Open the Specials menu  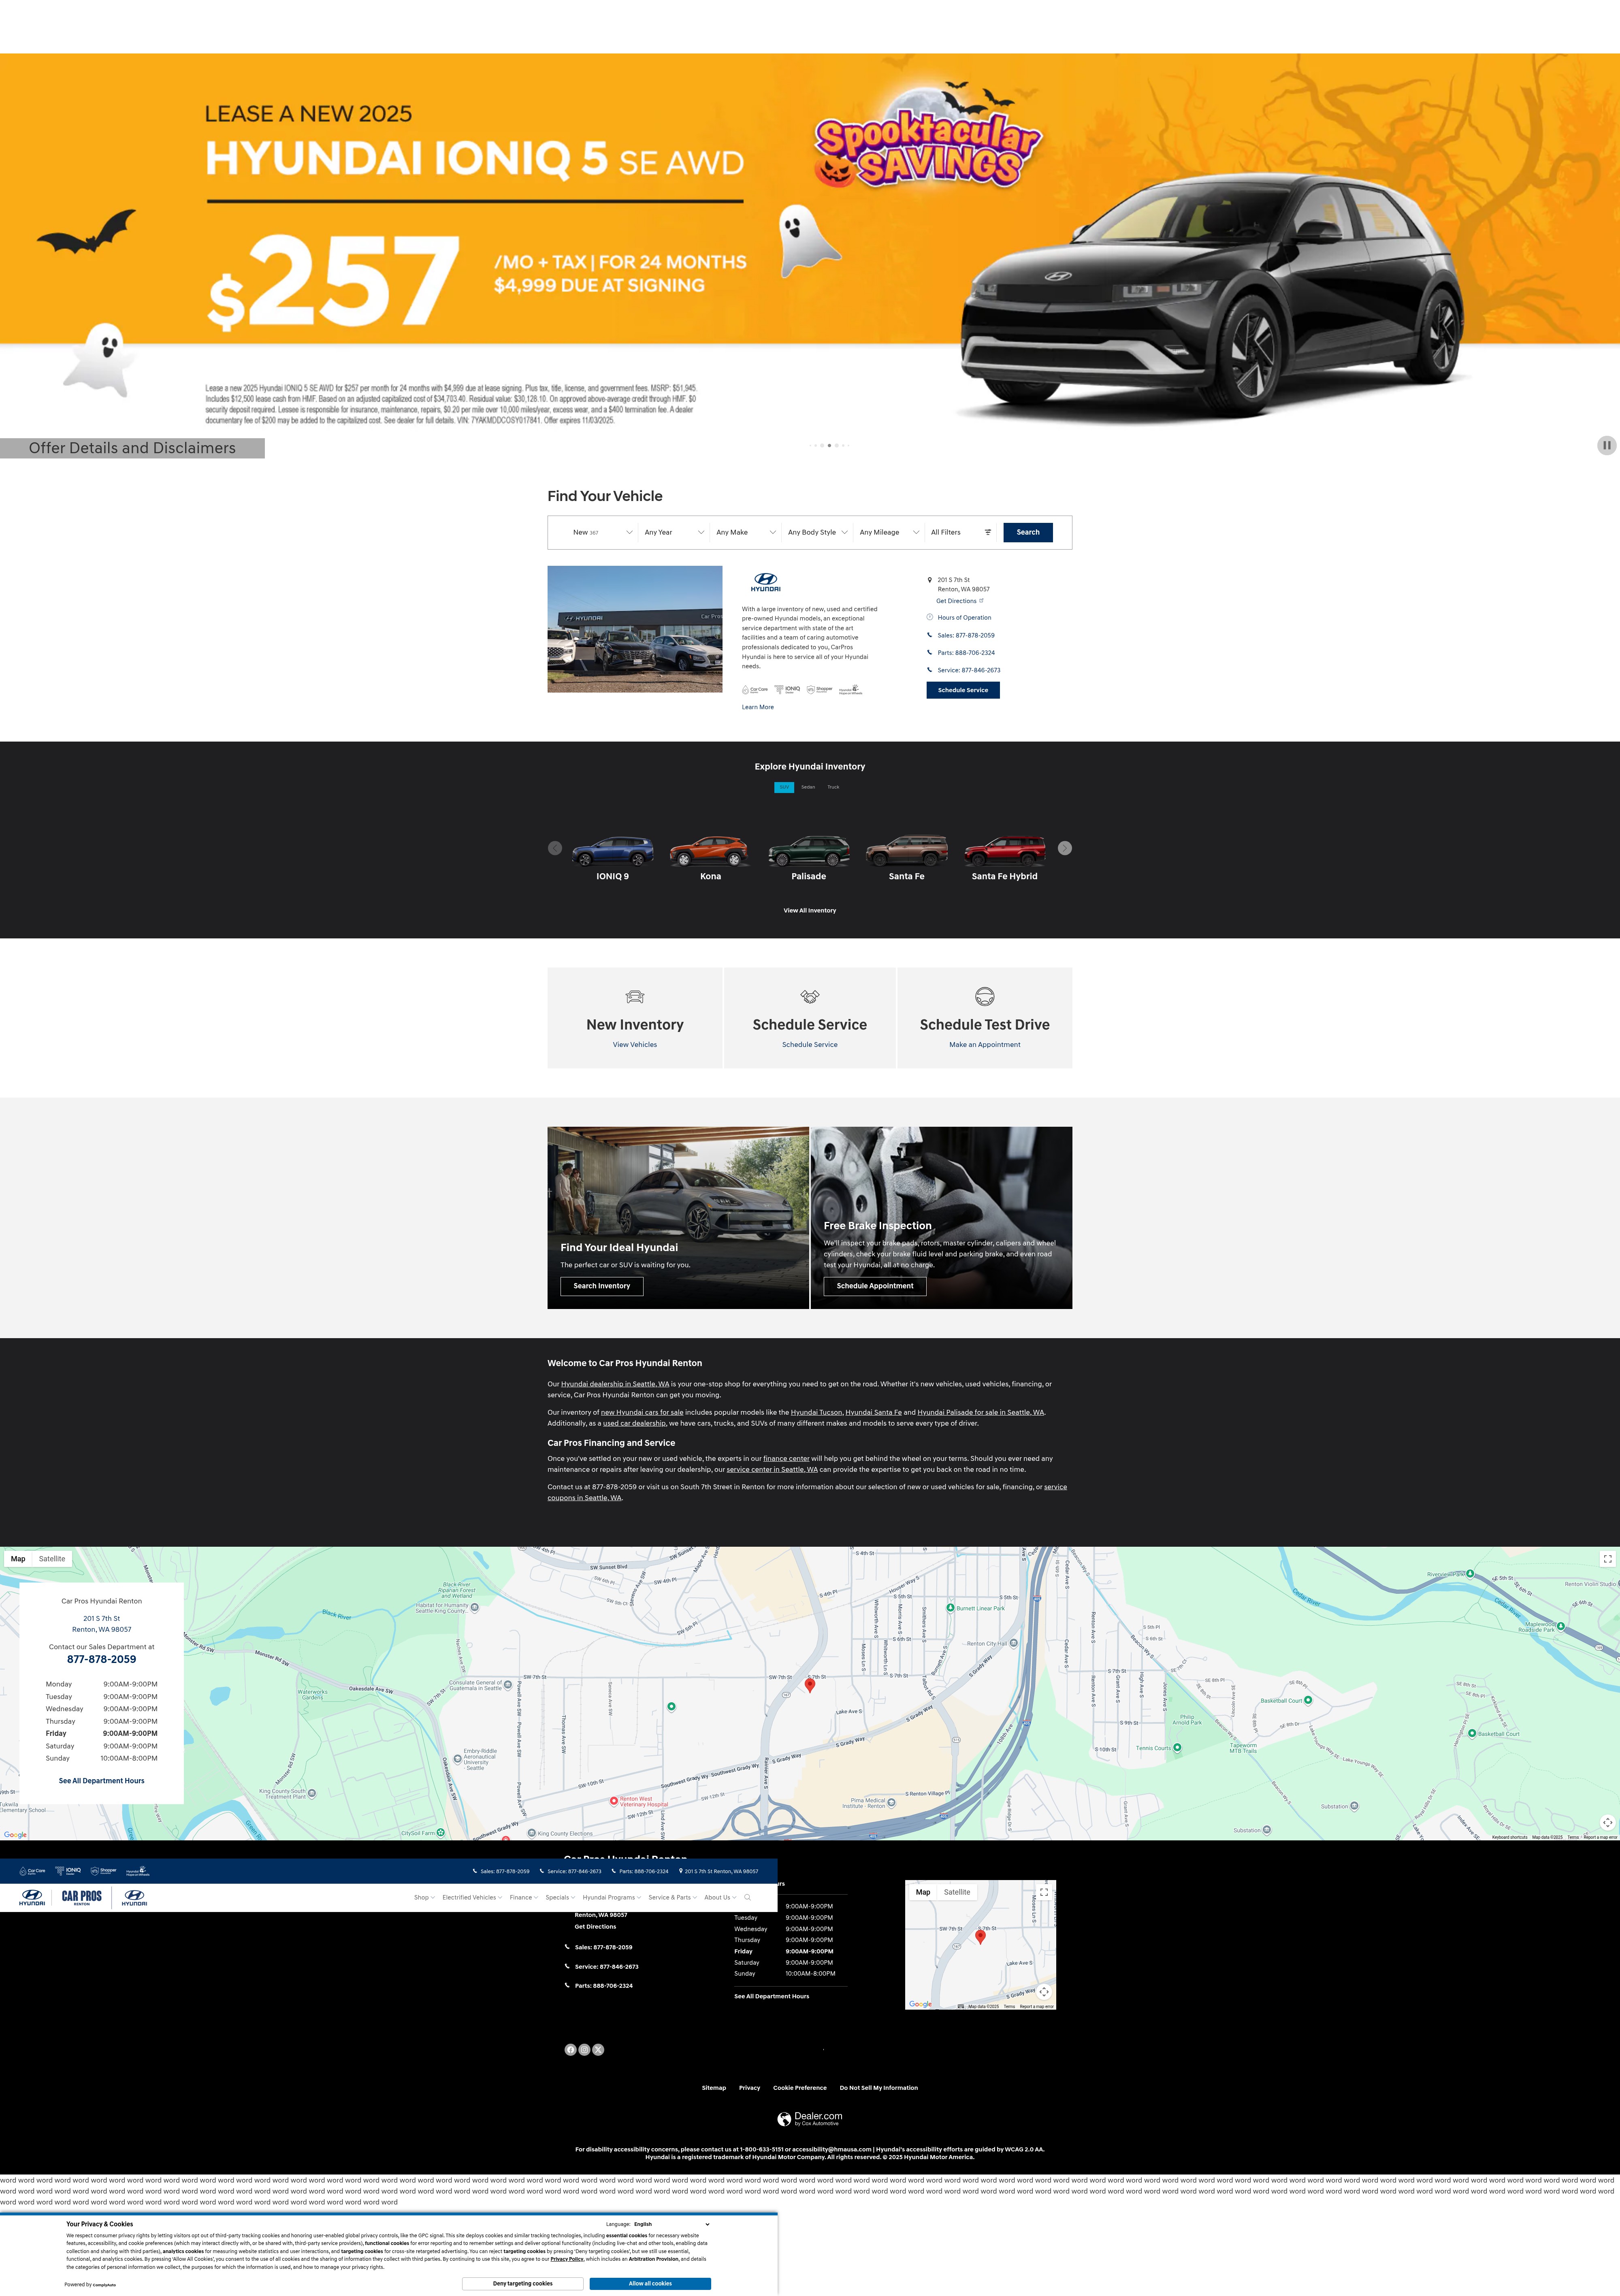tap(560, 1897)
